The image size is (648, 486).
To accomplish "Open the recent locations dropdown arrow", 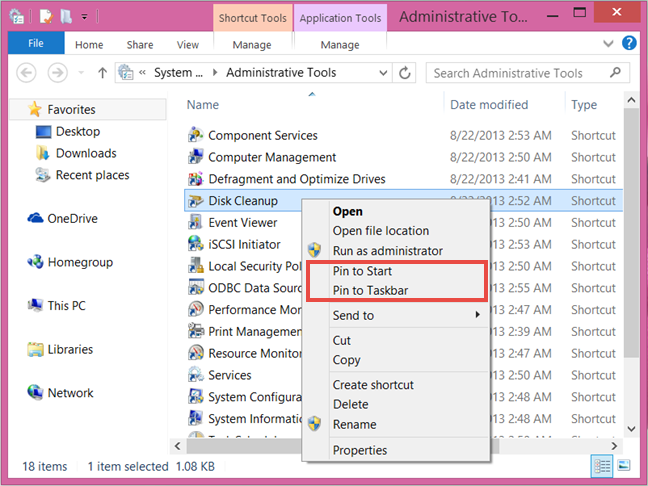I will 81,73.
